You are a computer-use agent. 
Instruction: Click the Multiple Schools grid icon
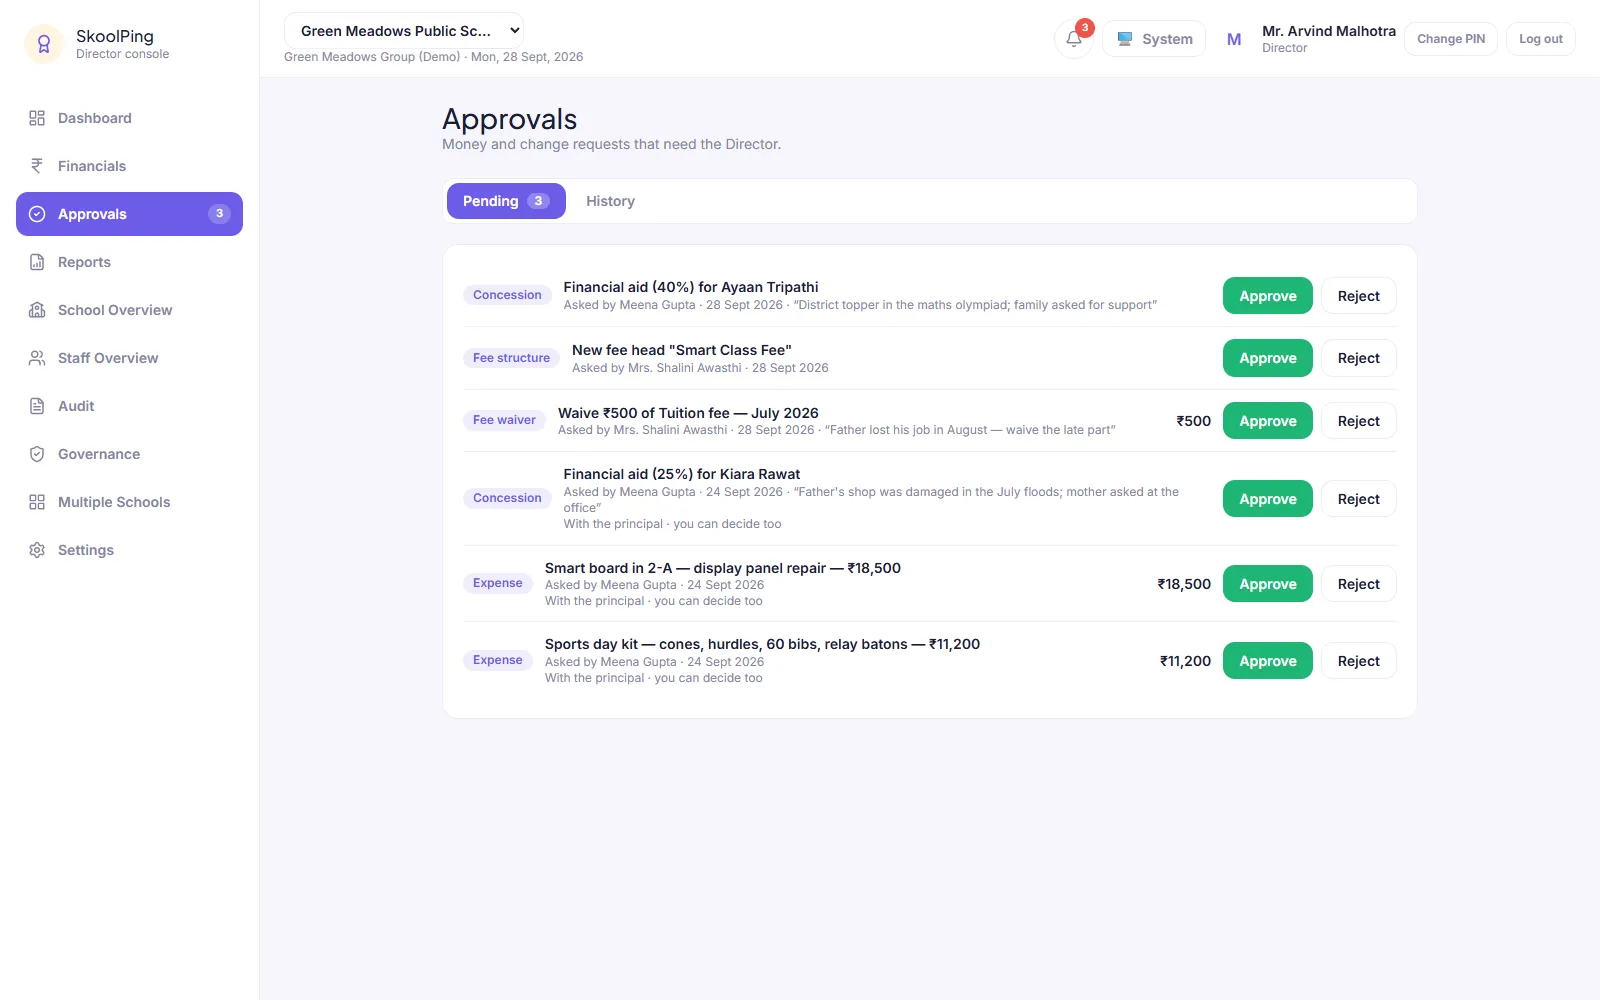click(37, 502)
